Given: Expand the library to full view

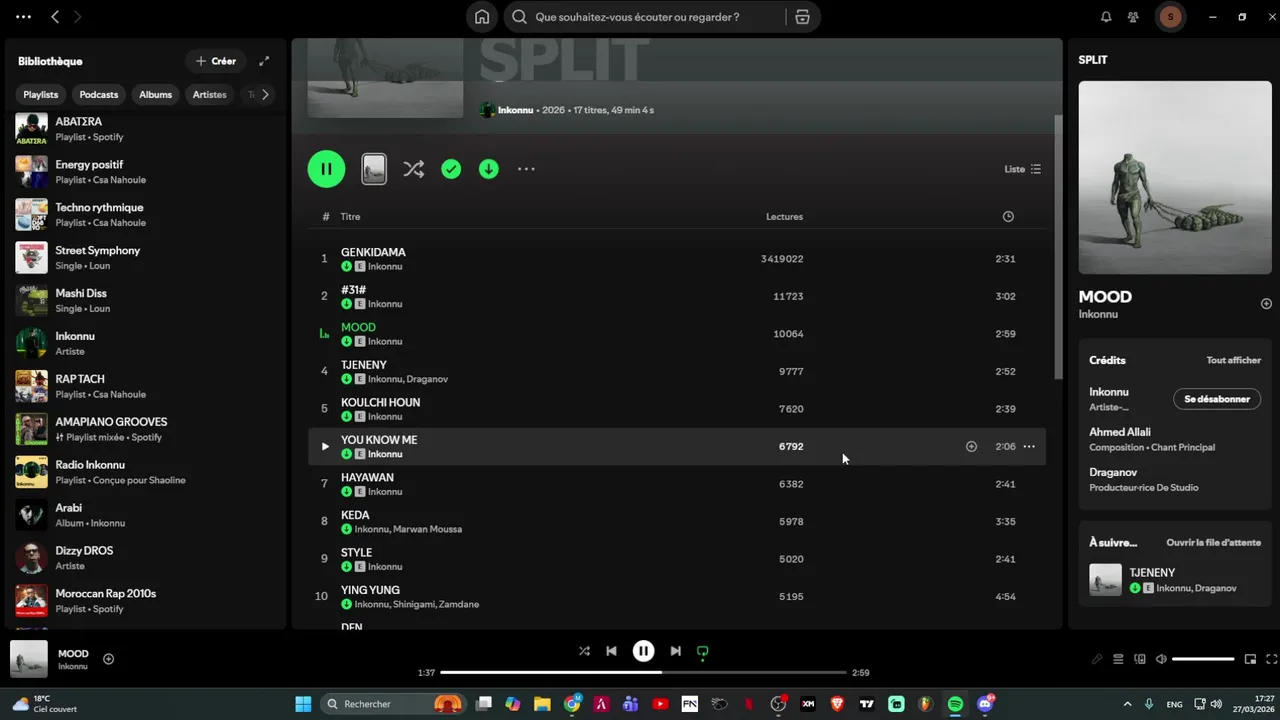Looking at the screenshot, I should [264, 61].
